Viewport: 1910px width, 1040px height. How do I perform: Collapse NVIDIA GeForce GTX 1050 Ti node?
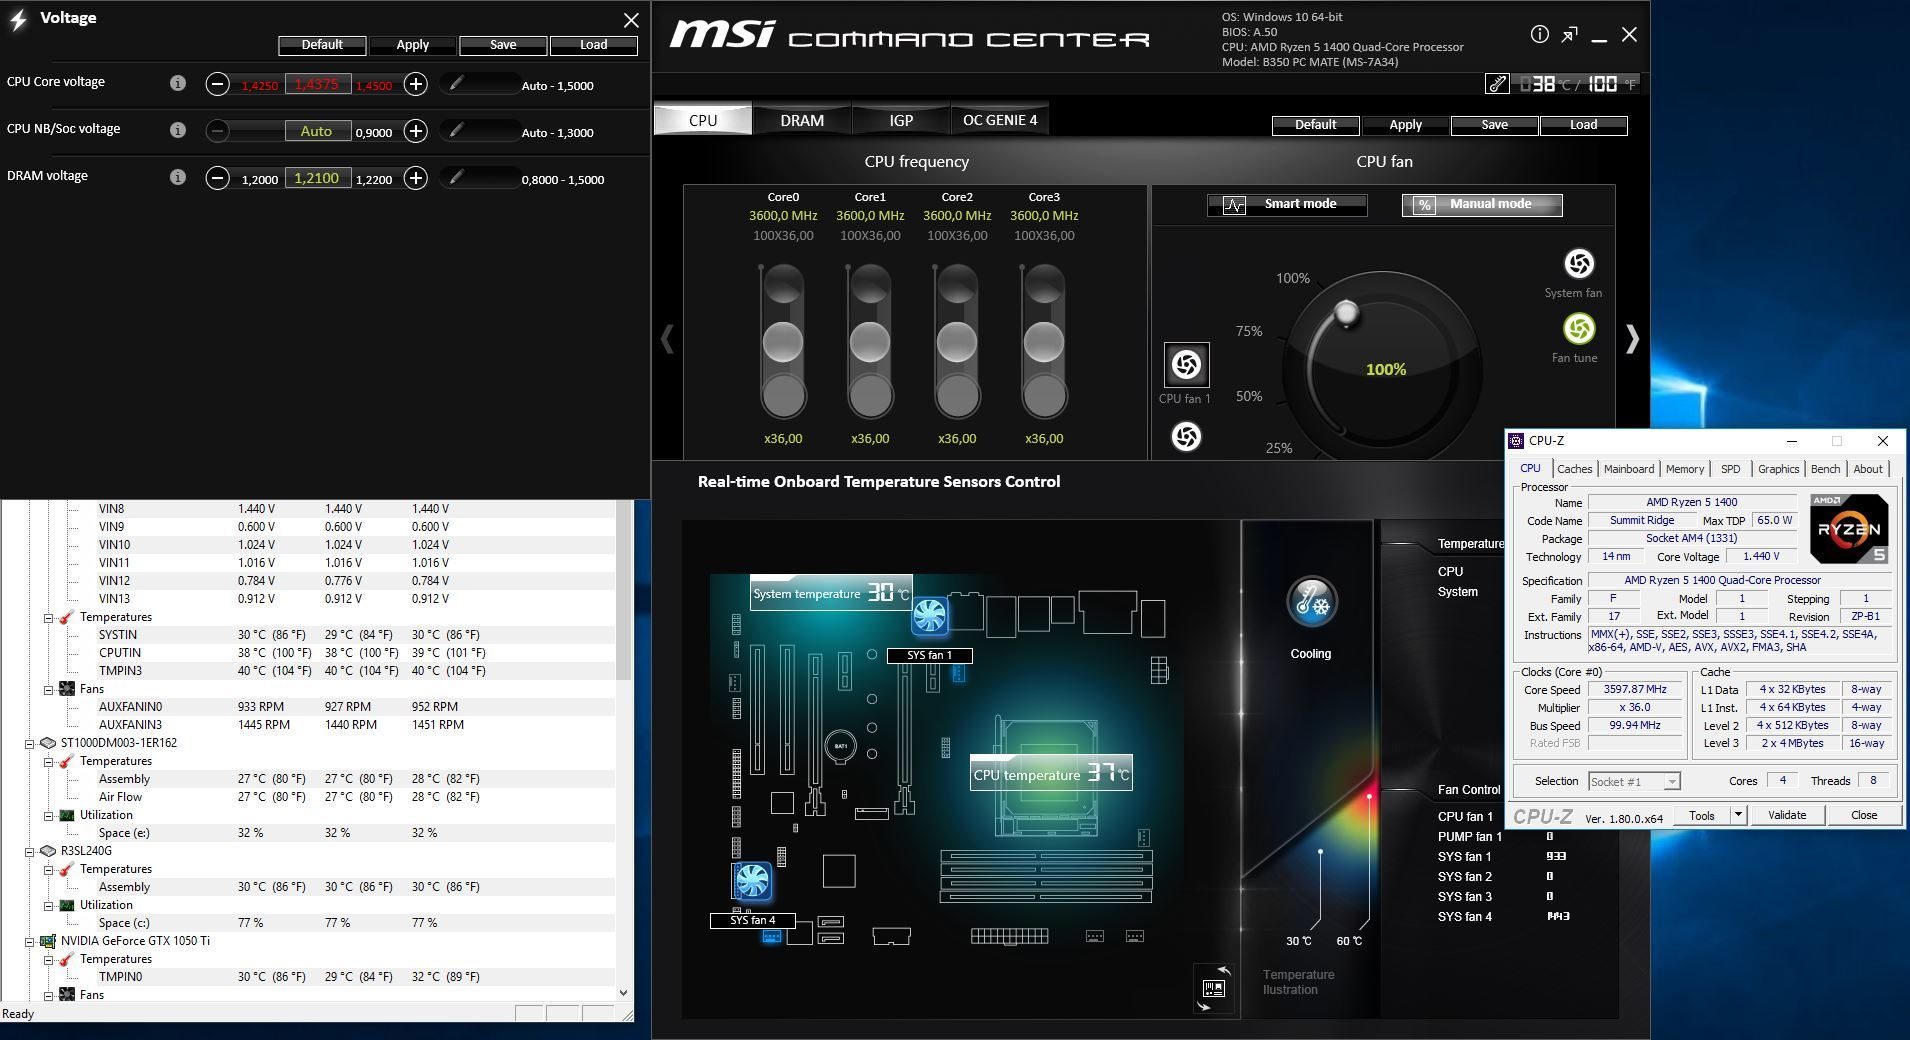click(29, 941)
